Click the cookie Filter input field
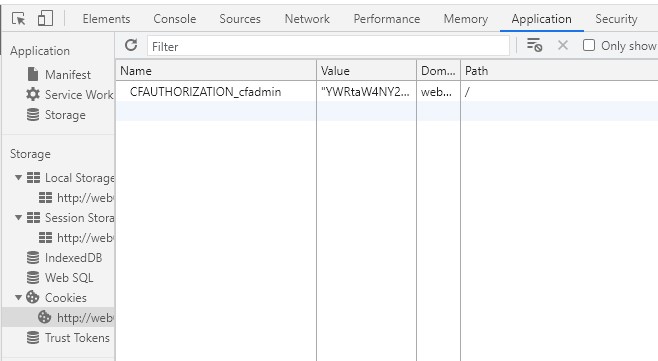658x361 pixels. click(x=328, y=46)
